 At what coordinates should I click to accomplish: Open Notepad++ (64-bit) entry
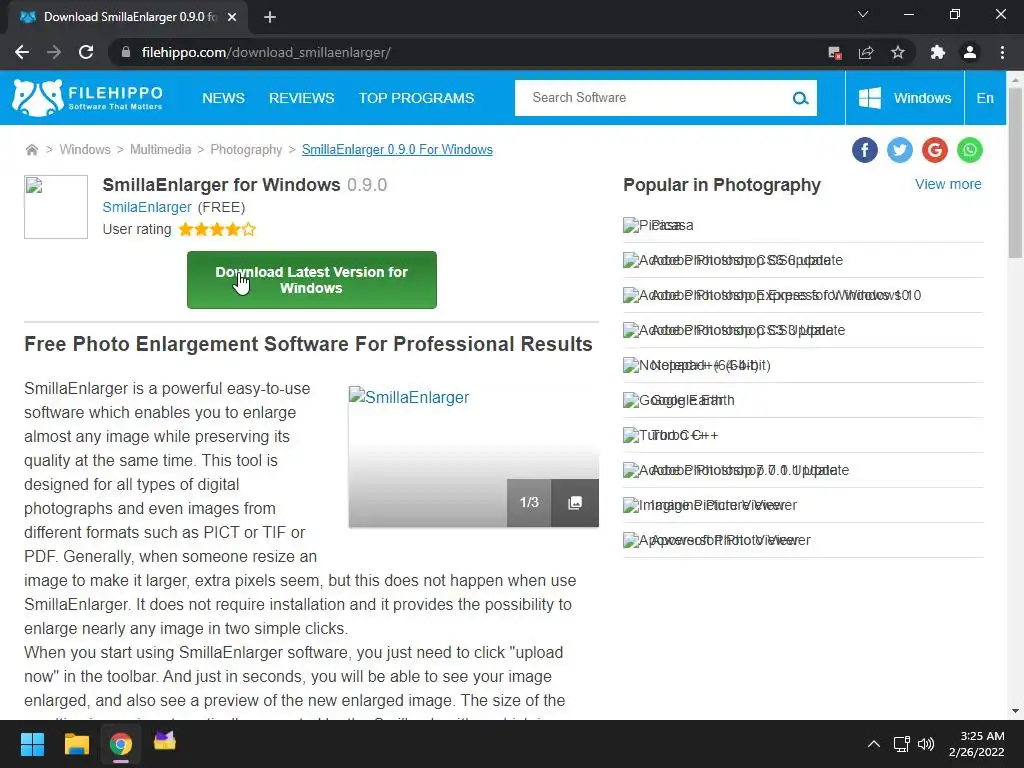803,365
